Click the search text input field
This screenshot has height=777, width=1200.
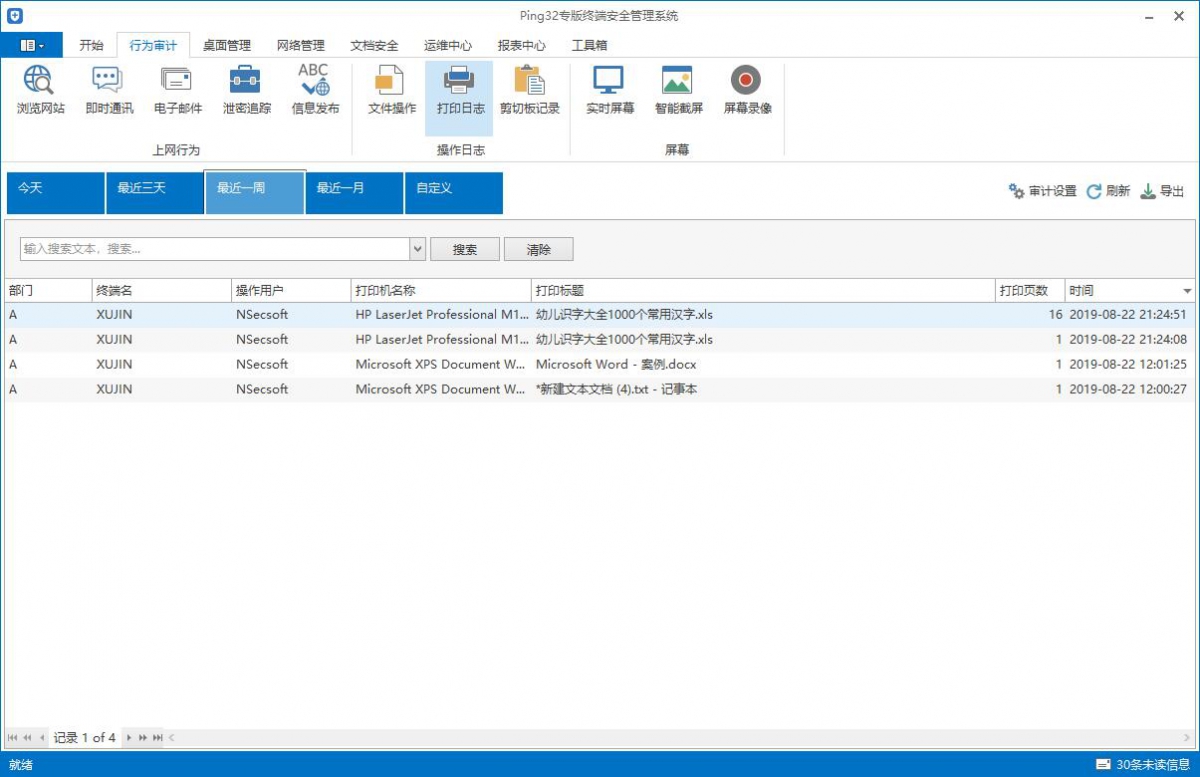coord(214,249)
